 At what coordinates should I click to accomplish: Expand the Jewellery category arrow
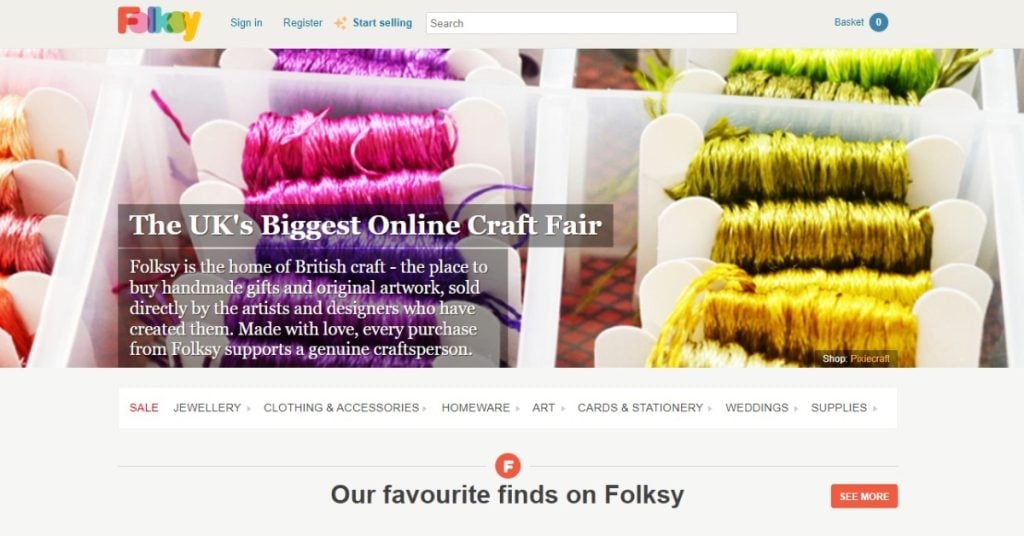(249, 409)
